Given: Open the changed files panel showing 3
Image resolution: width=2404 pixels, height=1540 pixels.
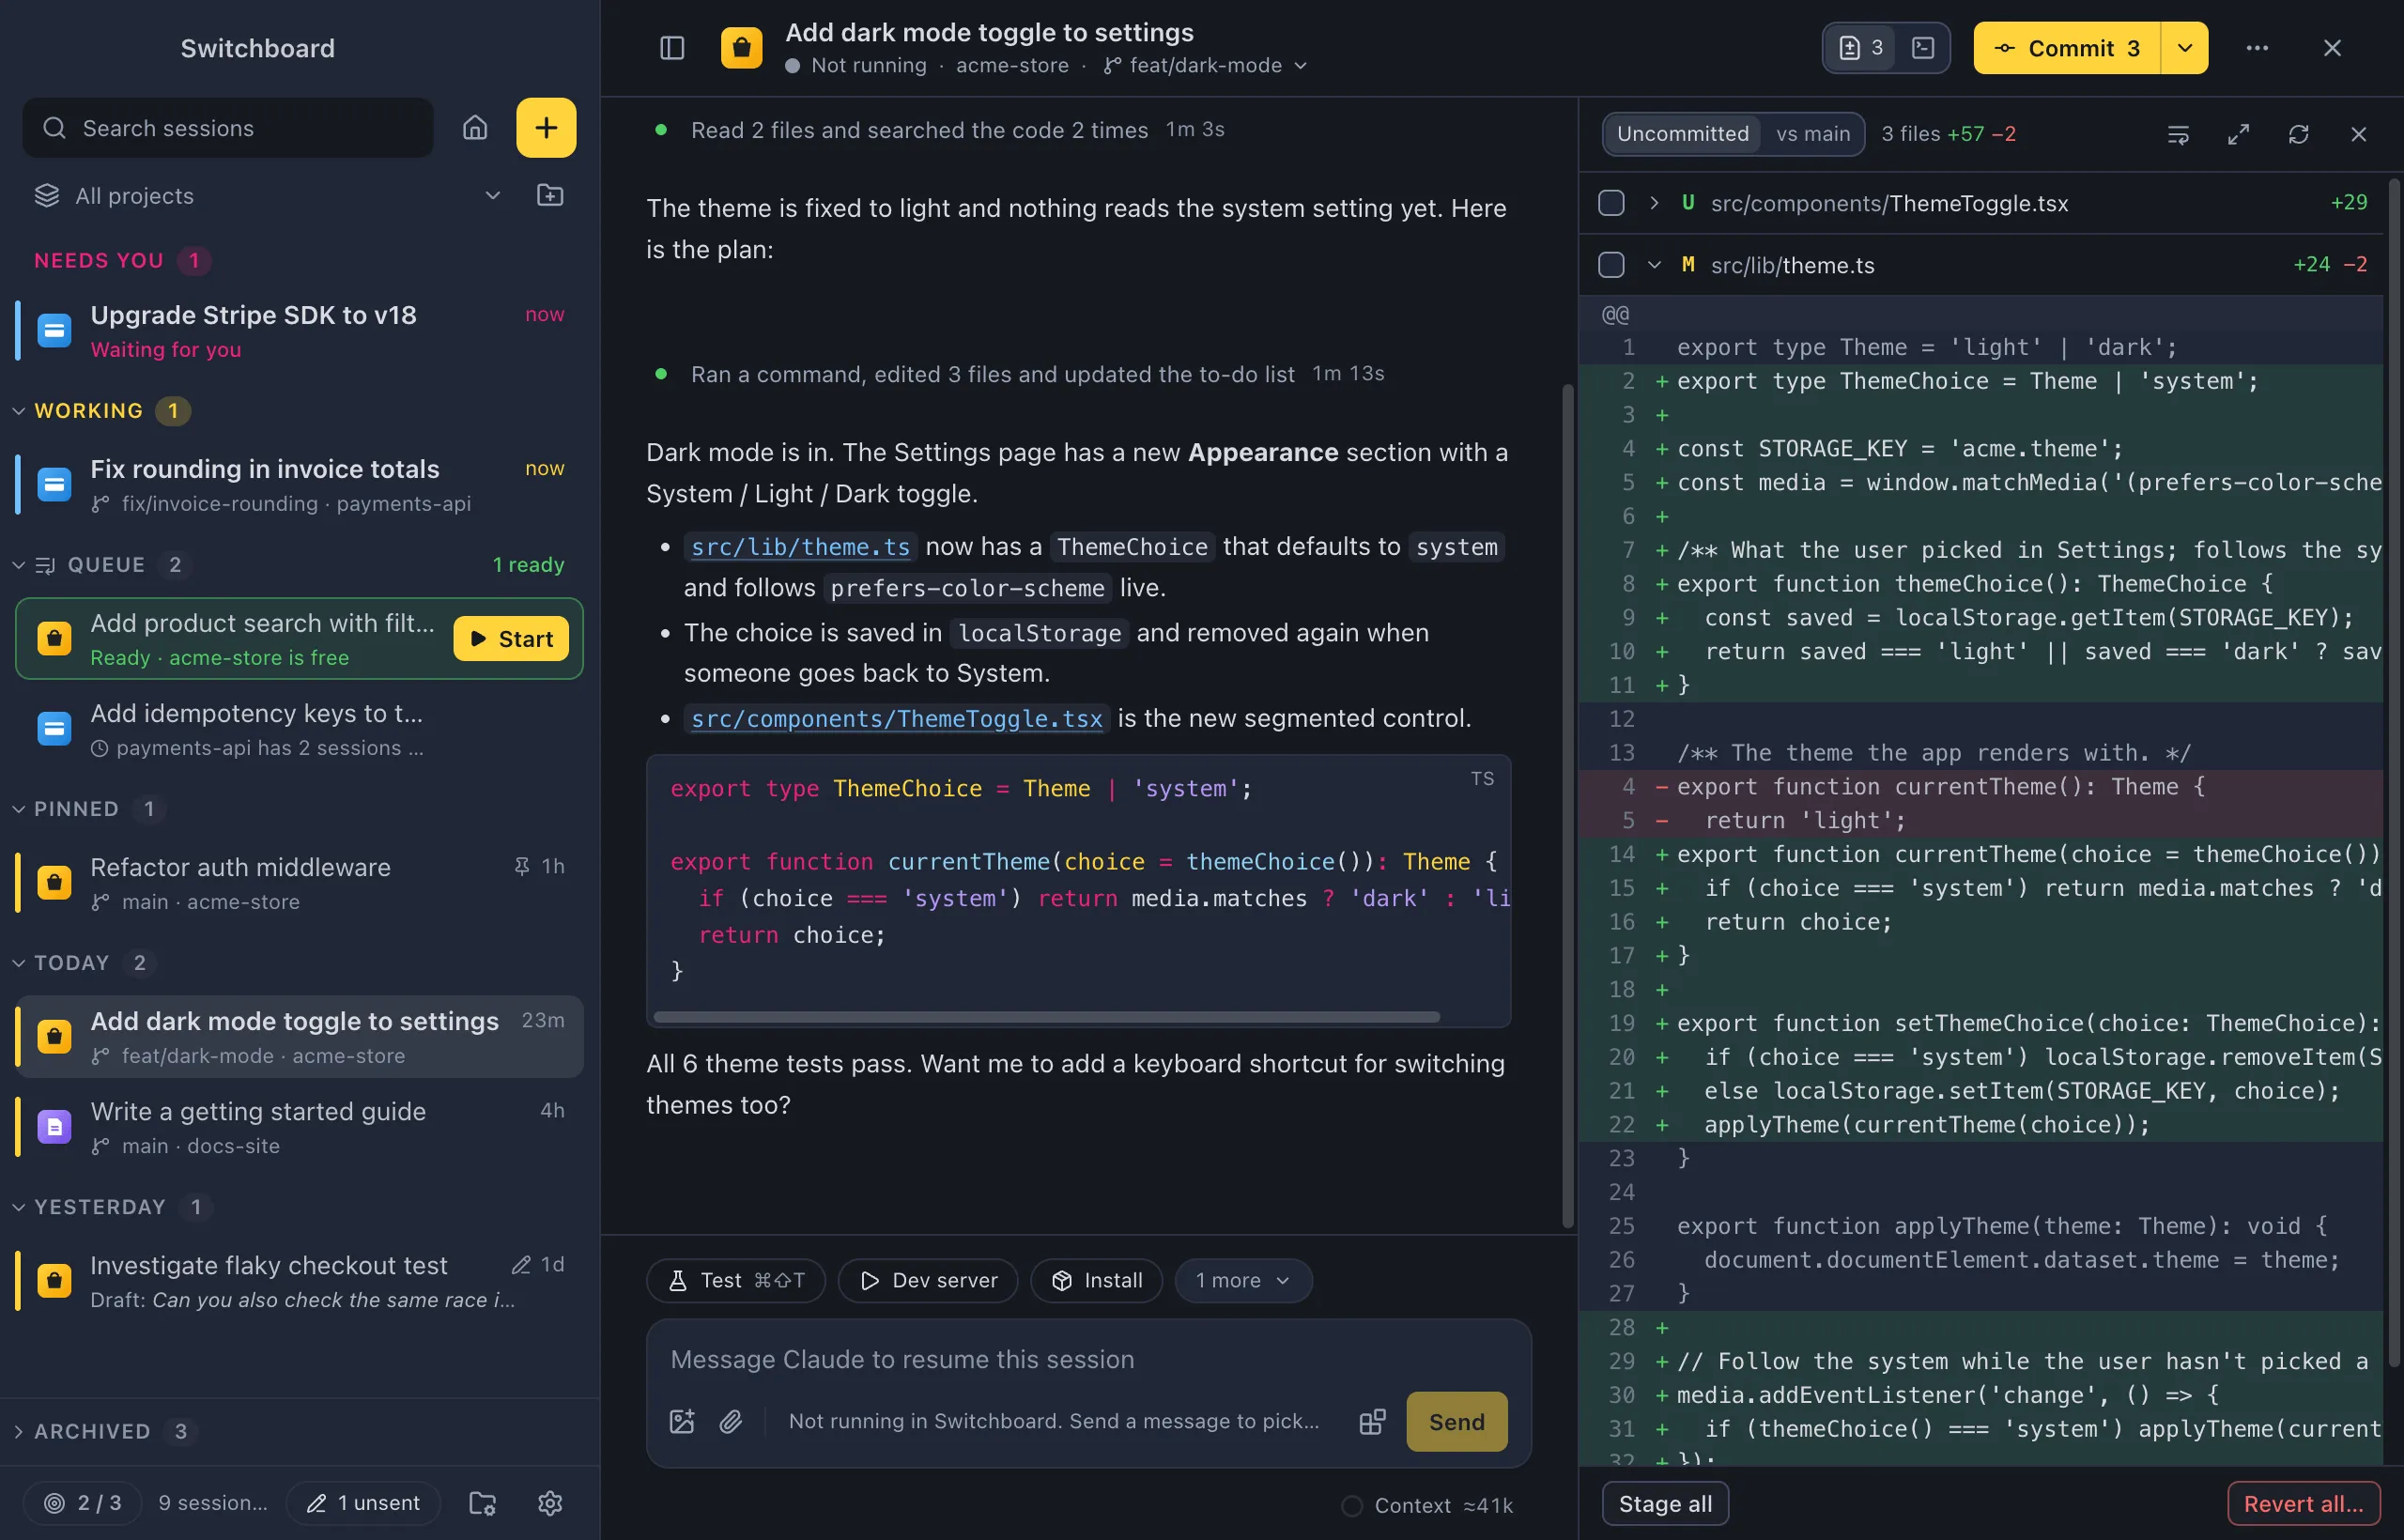Looking at the screenshot, I should pos(1860,48).
